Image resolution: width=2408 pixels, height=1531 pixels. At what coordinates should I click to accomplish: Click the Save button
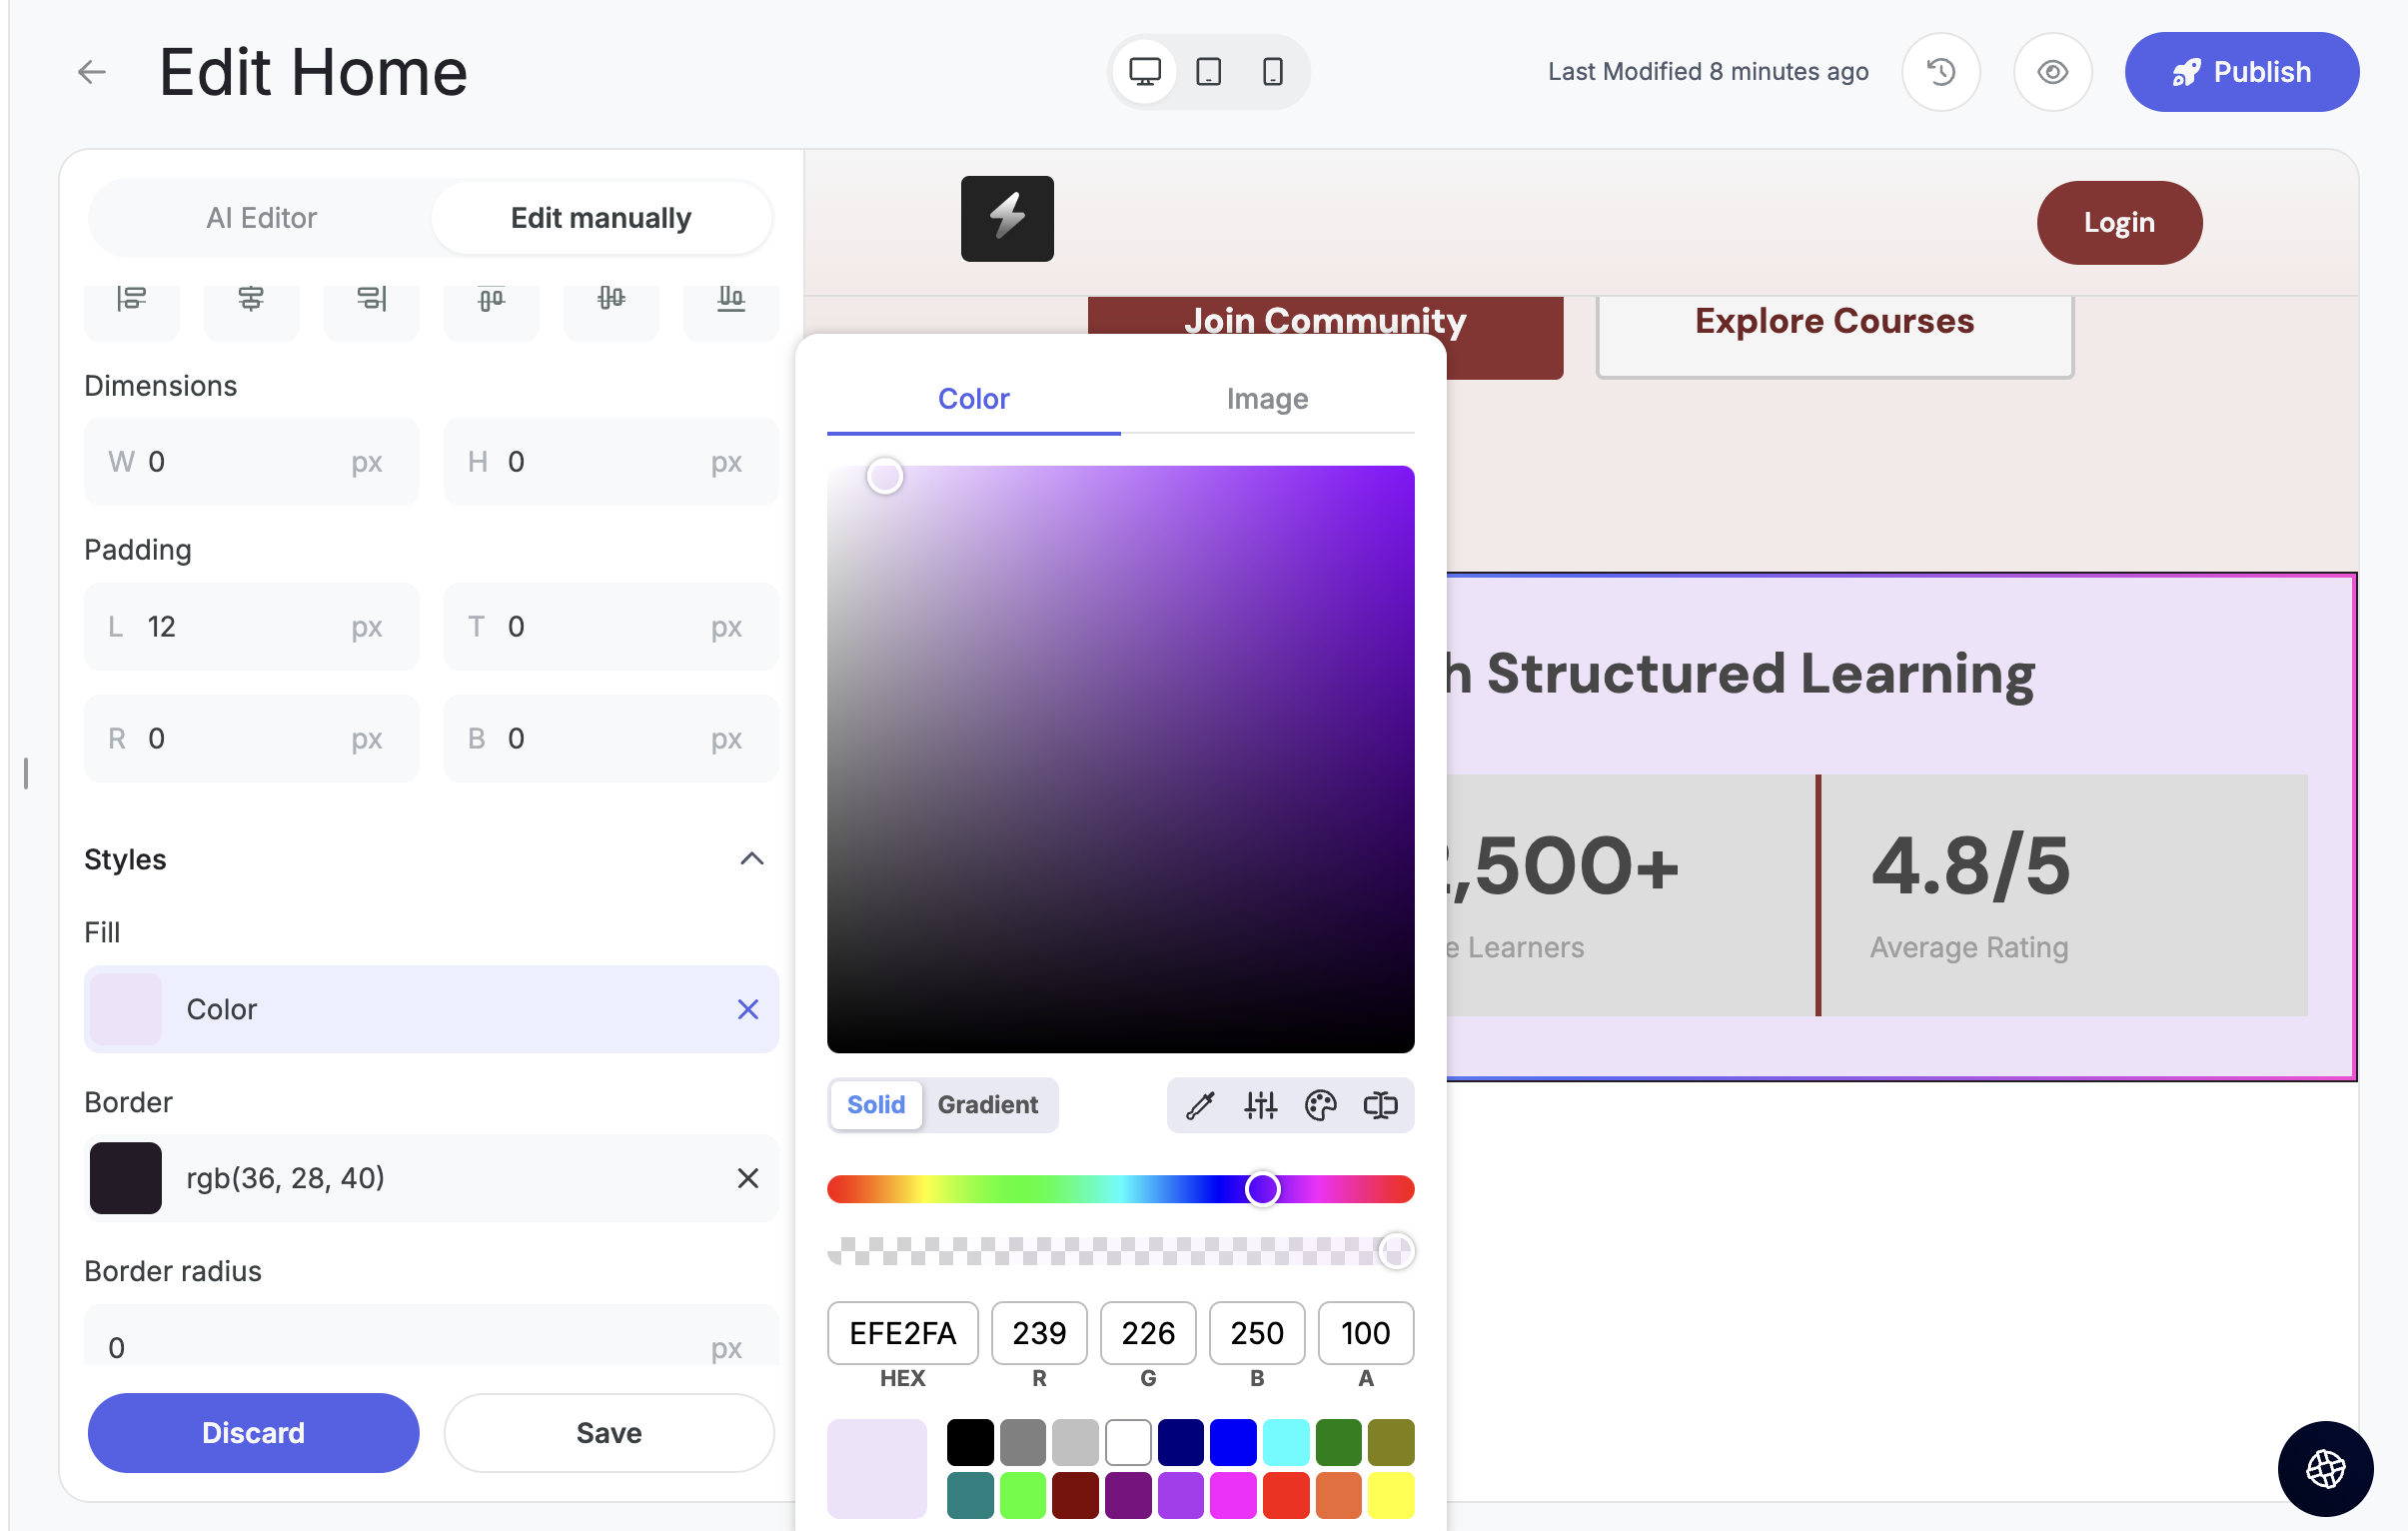click(608, 1432)
